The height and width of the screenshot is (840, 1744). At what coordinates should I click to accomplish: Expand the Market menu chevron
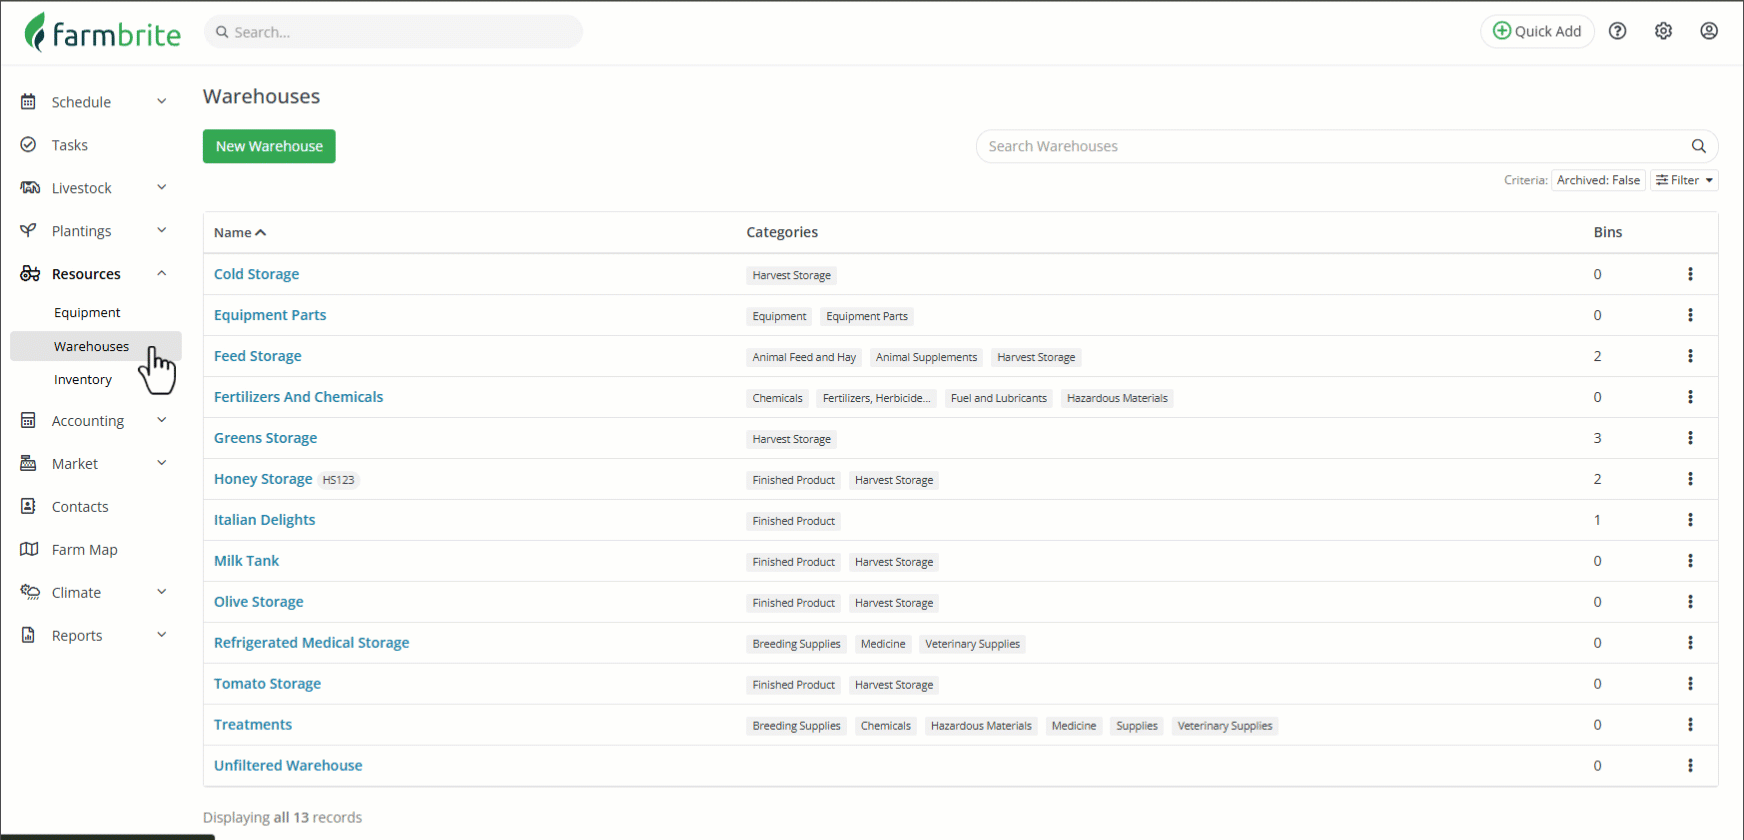click(162, 463)
